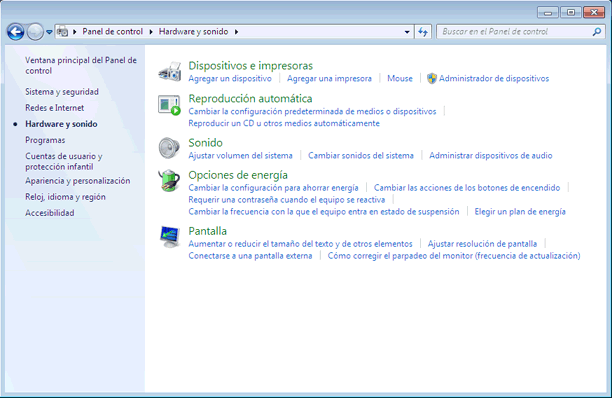This screenshot has width=612, height=398.
Task: Expand the recent pages dropdown beside navigation arrows
Action: 49,32
